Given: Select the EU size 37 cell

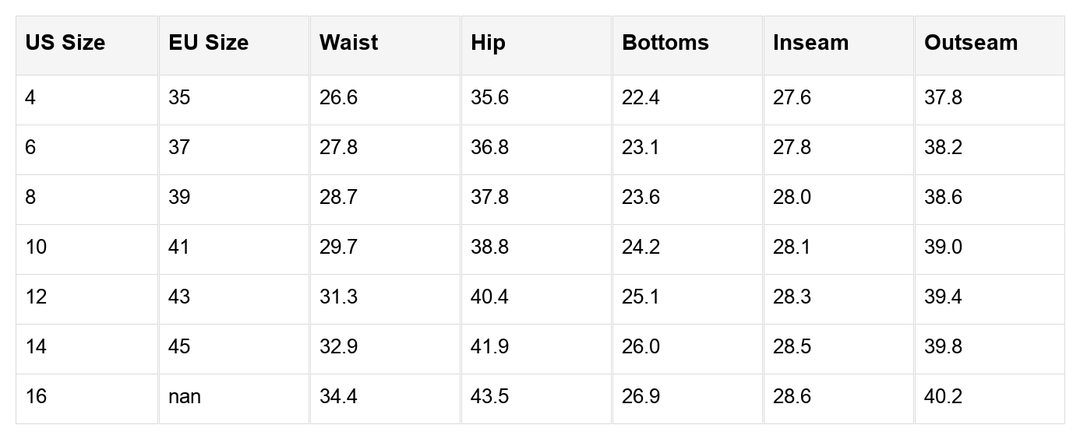Looking at the screenshot, I should point(180,148).
